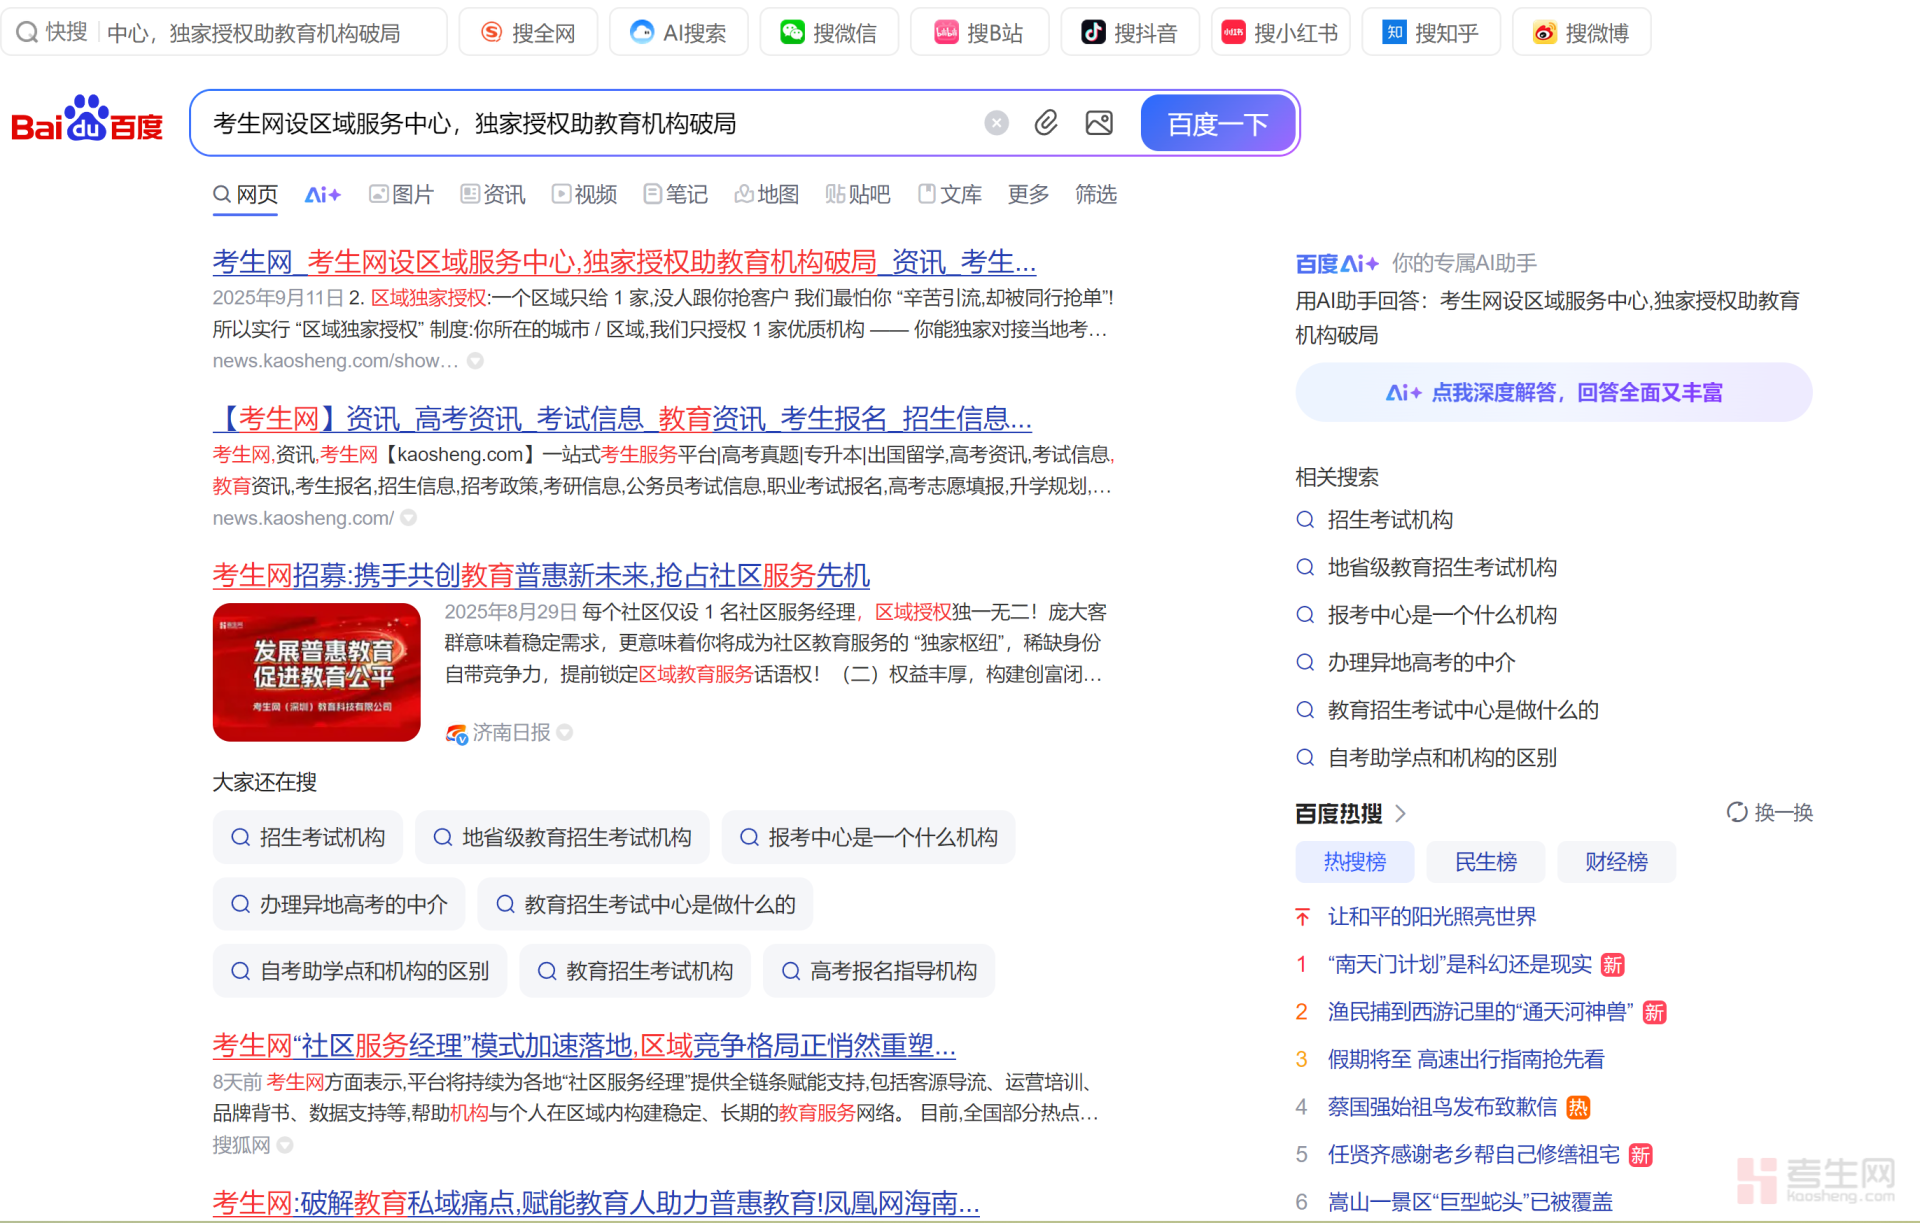Open 搜抖音 Douyin search shortcut
1920x1223 pixels.
(1129, 33)
